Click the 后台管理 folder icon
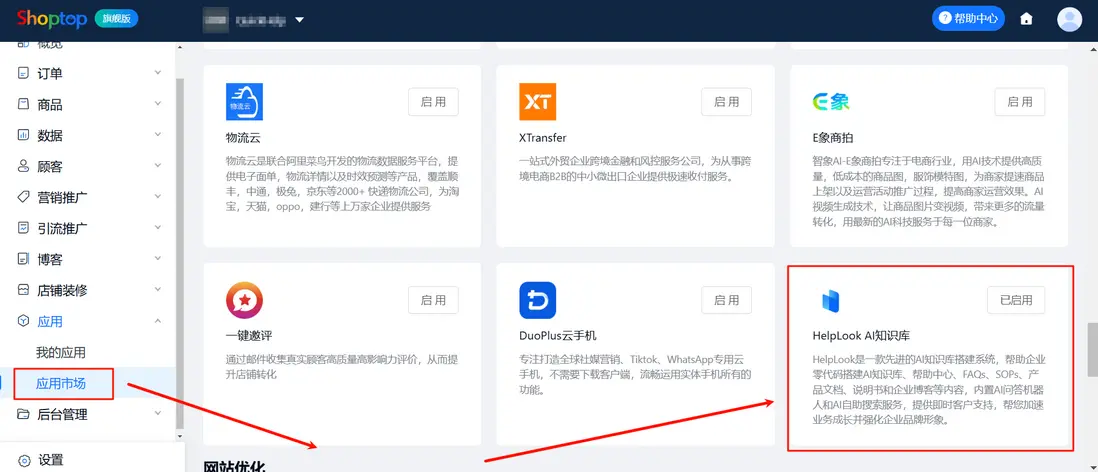 pos(23,414)
